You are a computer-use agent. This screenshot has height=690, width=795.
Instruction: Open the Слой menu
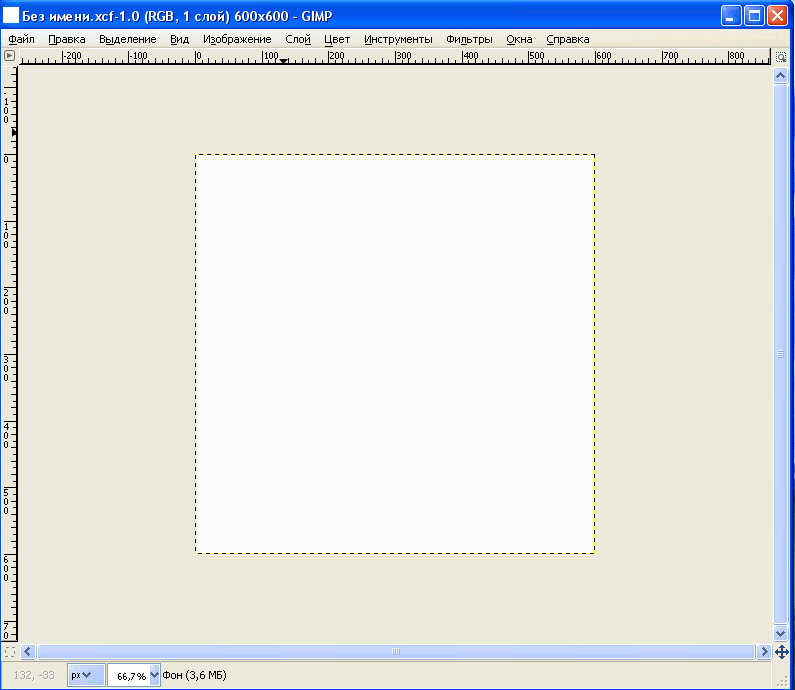tap(298, 39)
